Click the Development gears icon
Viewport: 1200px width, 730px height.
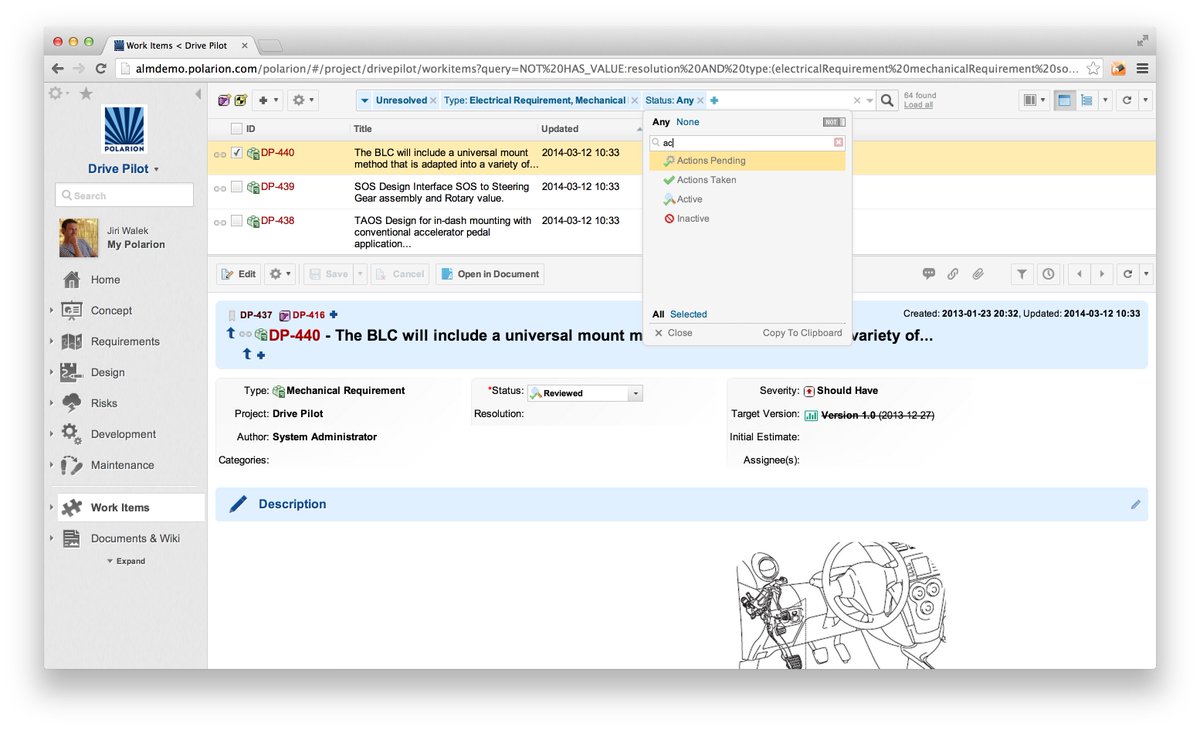click(x=71, y=434)
